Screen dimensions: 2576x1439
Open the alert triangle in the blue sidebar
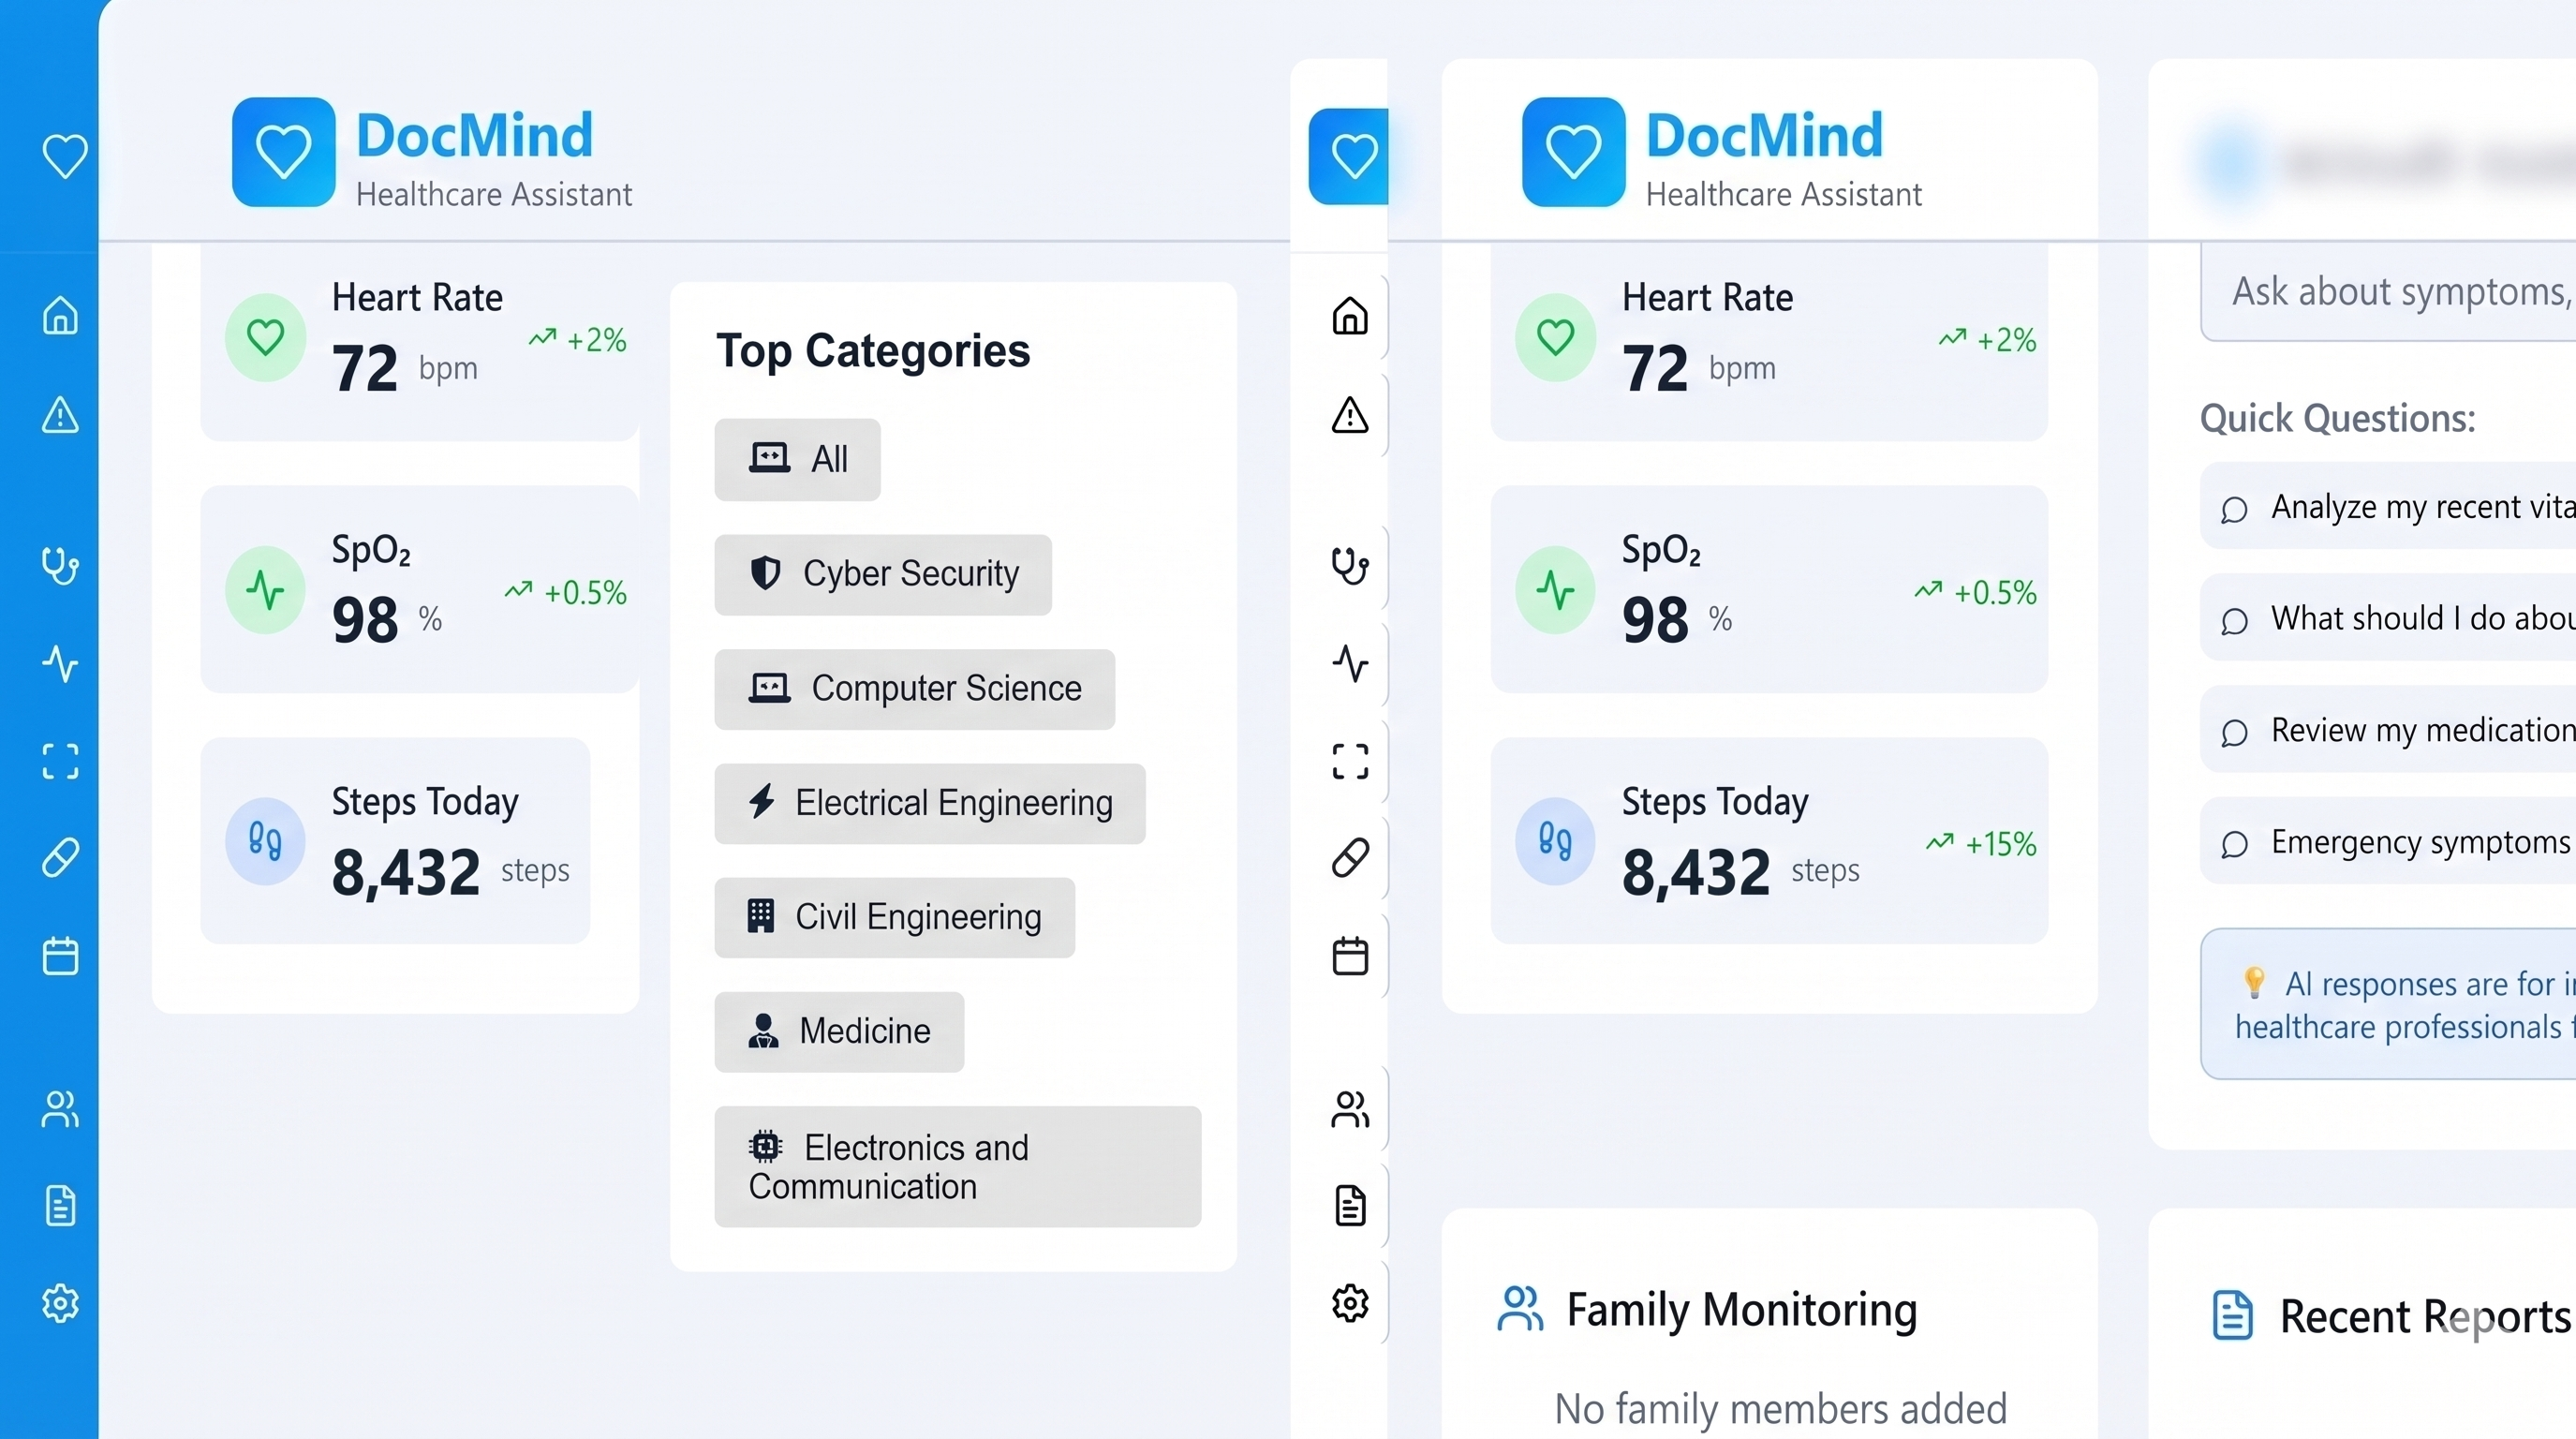pos(61,413)
